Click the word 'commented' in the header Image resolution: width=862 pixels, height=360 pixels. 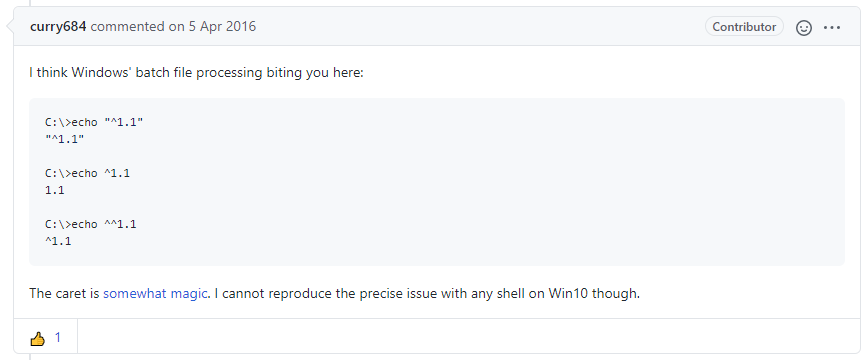click(127, 26)
